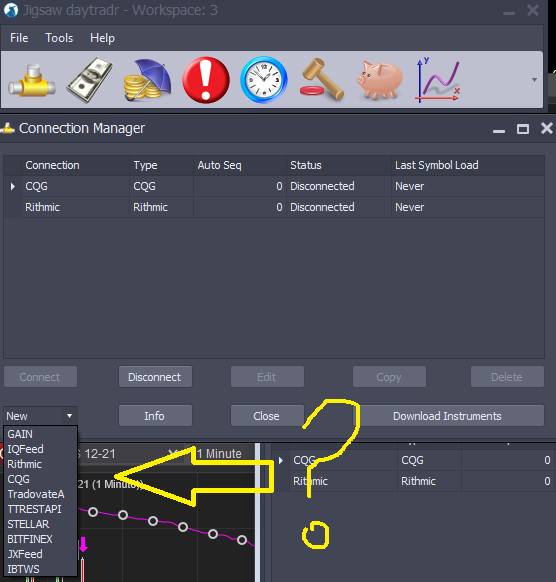The width and height of the screenshot is (556, 582).
Task: Click the Close button
Action: 267,416
